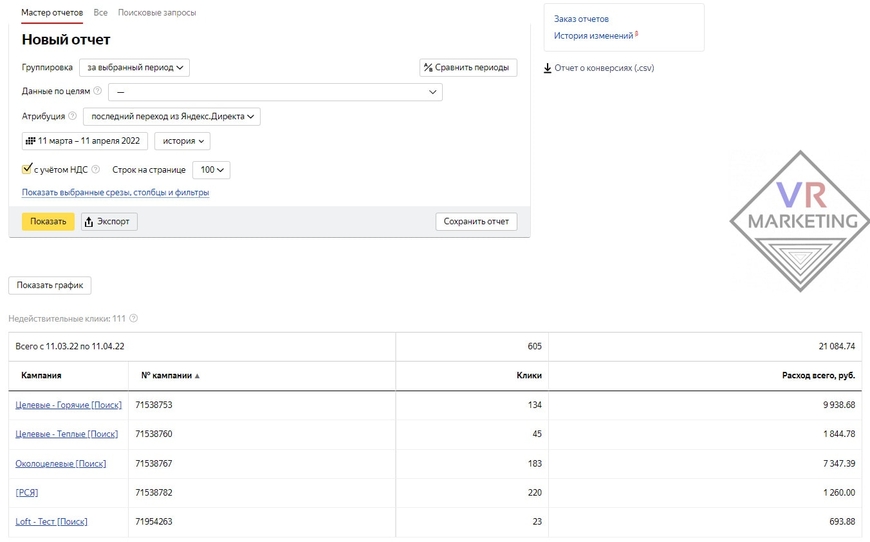This screenshot has height=542, width=870.
Task: Switch to the Поисковые запросы tab
Action: pos(157,12)
